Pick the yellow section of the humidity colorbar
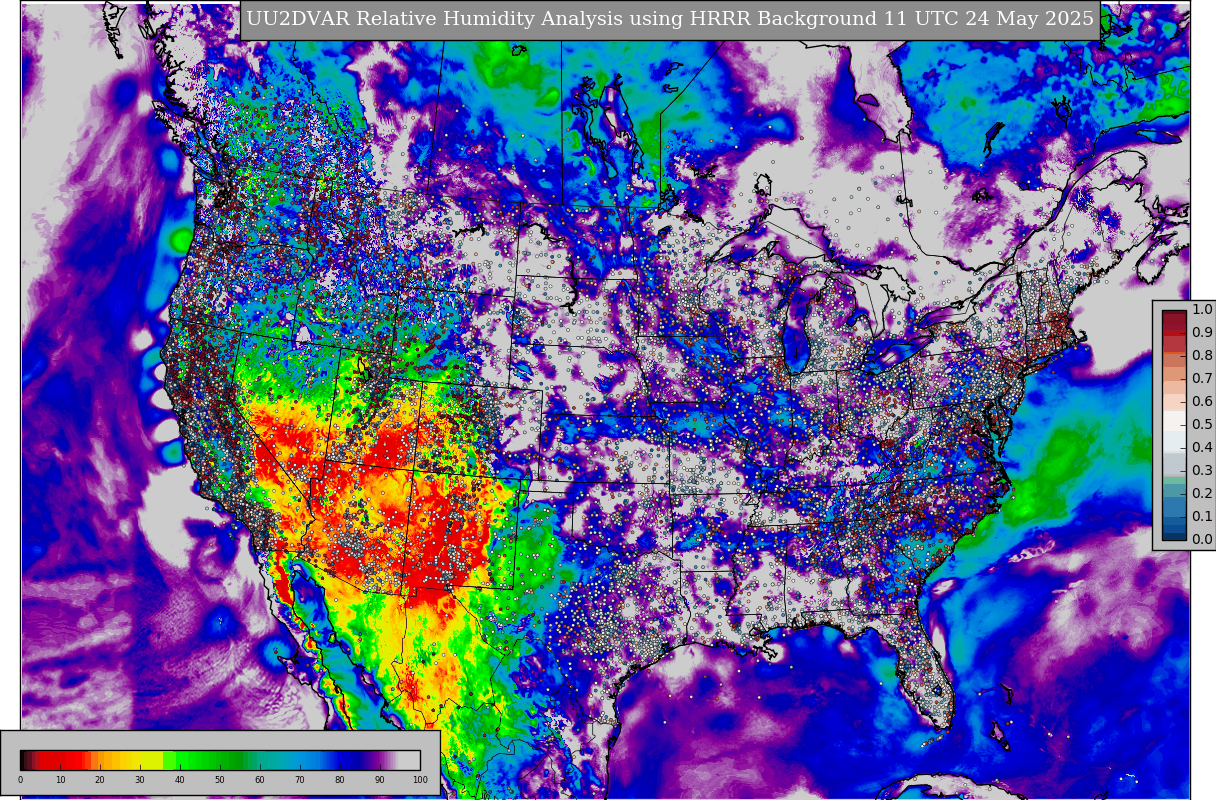This screenshot has width=1216, height=800. point(147,760)
